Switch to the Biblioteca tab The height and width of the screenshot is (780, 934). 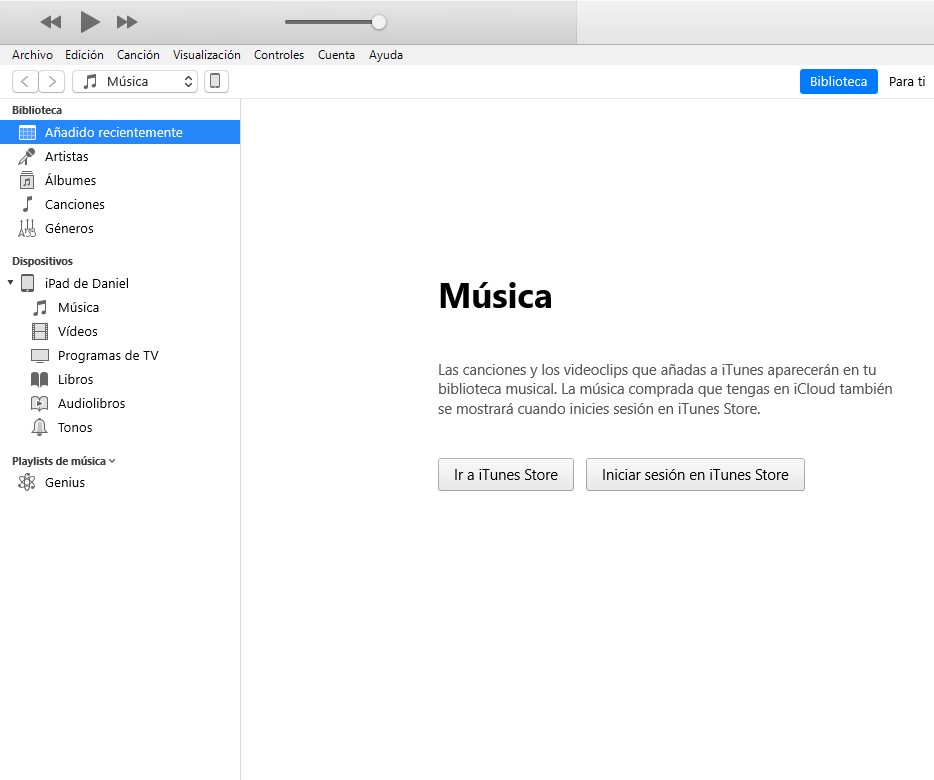(x=838, y=82)
